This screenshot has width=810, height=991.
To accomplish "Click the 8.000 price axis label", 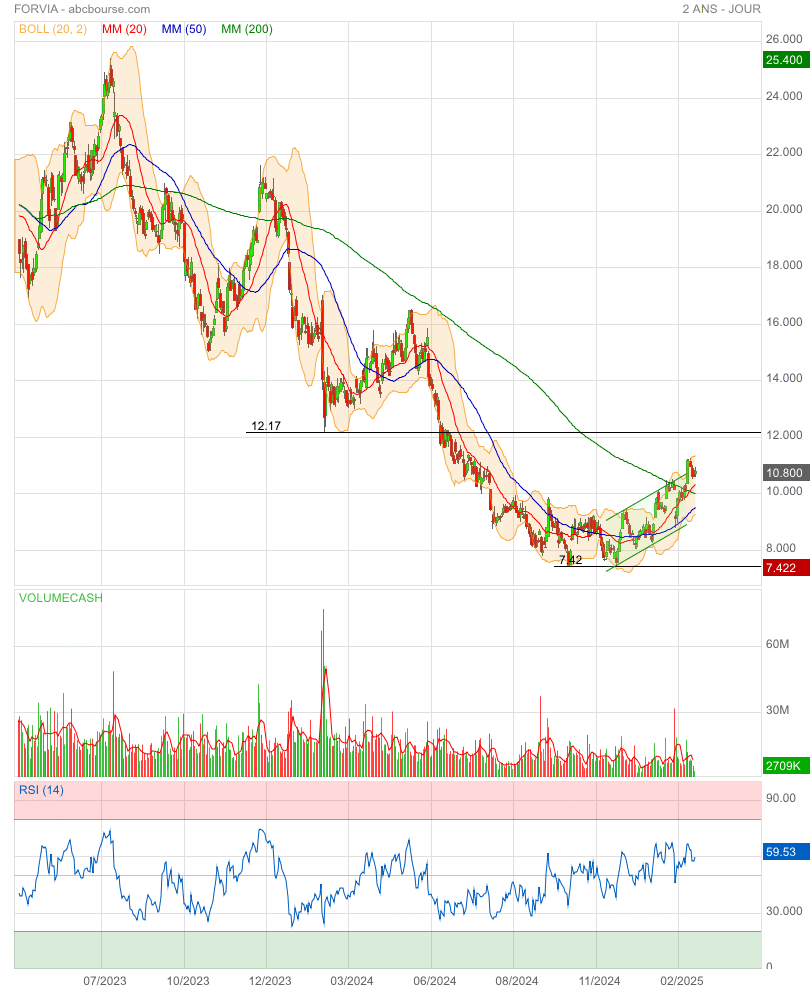I will (781, 549).
